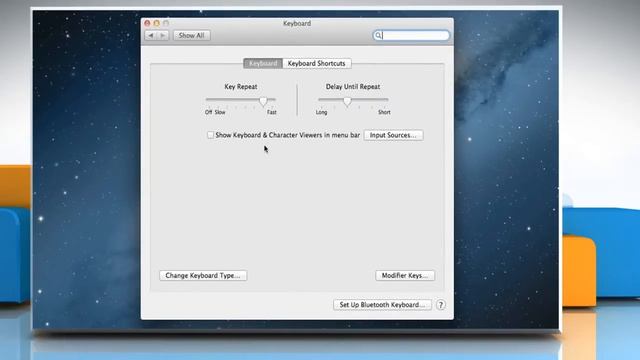Open help with the question mark button
This screenshot has height=360, width=640.
(x=441, y=305)
